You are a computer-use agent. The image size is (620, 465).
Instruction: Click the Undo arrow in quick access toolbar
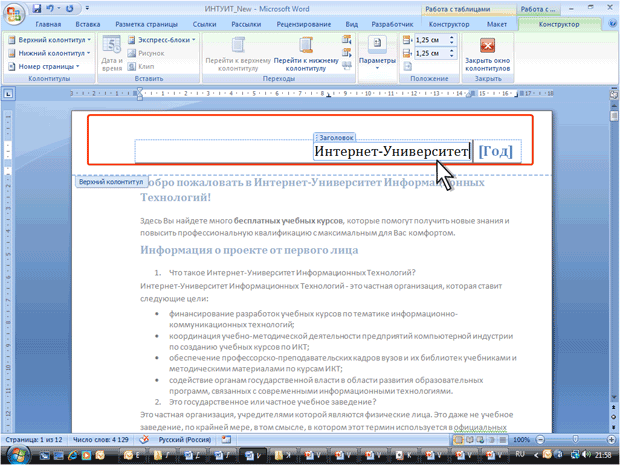(50, 8)
